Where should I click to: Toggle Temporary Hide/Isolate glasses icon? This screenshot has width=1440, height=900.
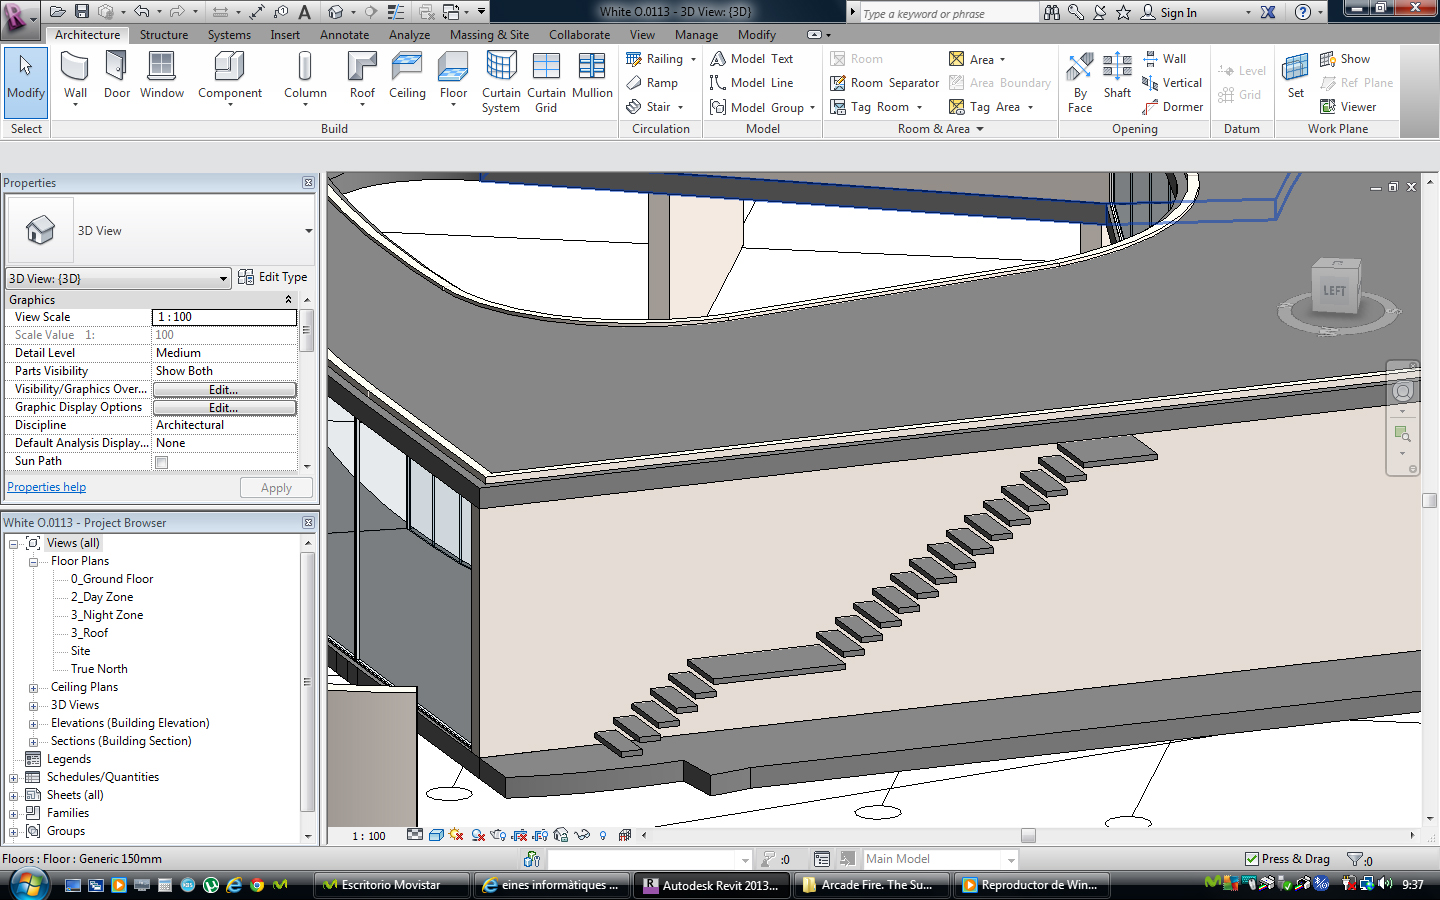click(581, 836)
